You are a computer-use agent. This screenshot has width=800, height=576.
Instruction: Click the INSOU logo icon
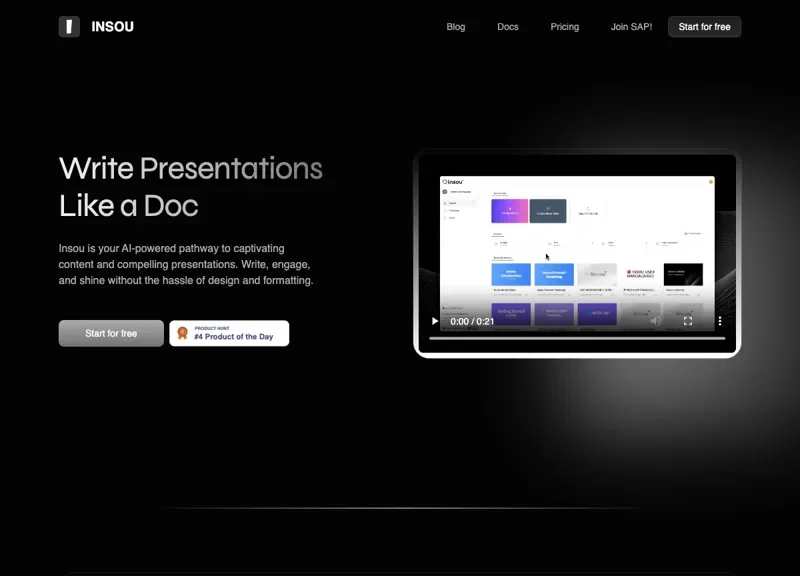(x=69, y=27)
